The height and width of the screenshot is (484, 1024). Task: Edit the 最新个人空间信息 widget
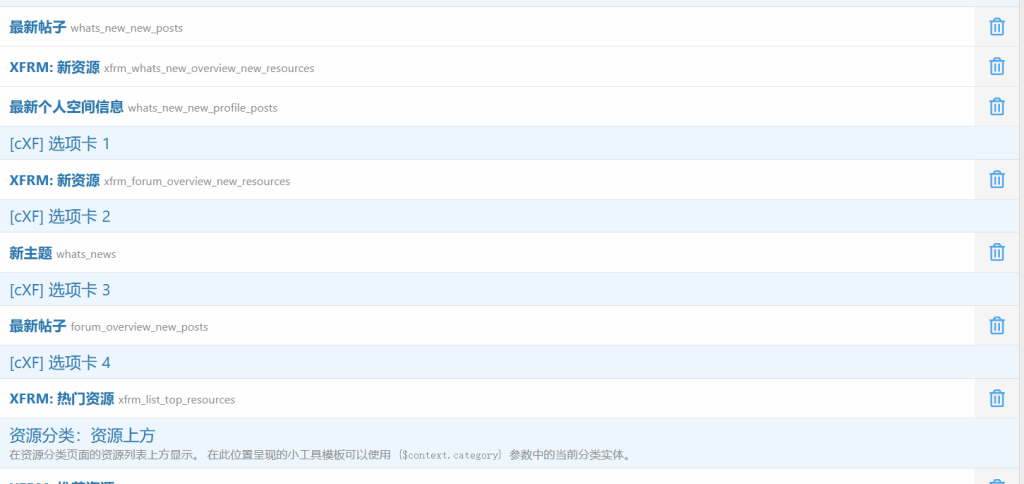click(x=66, y=106)
